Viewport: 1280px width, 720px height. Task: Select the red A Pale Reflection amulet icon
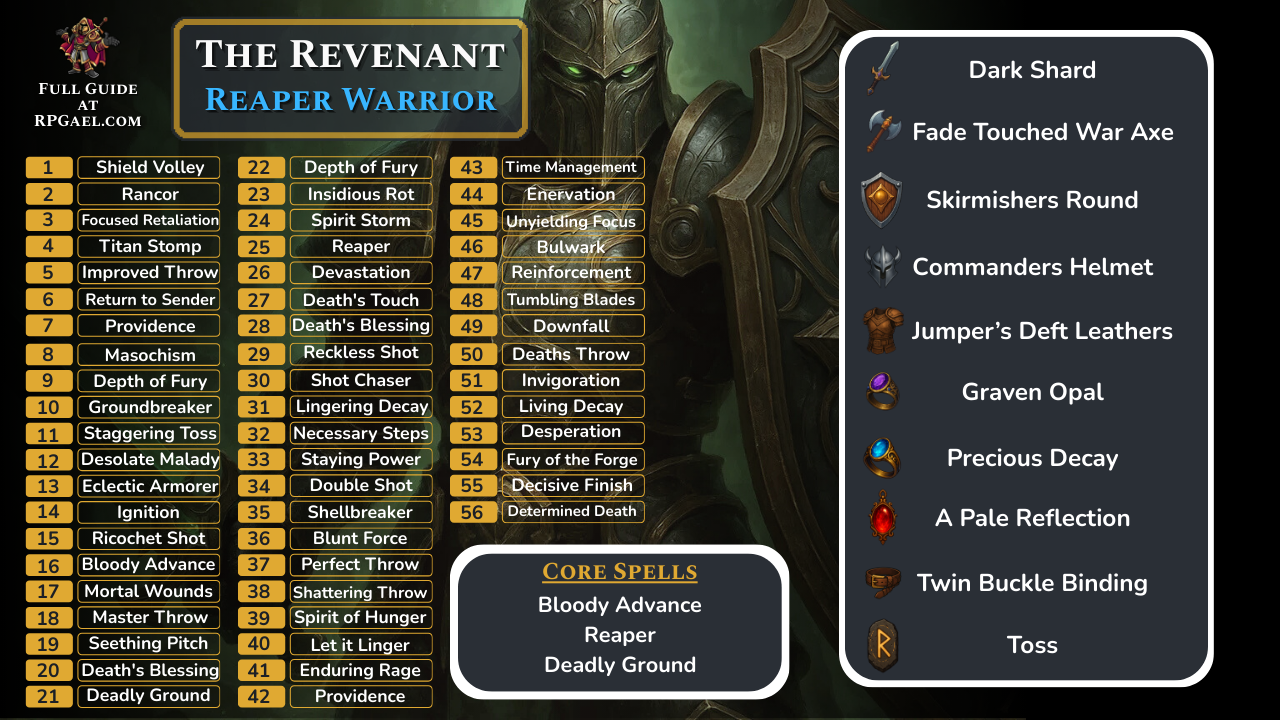pyautogui.click(x=882, y=518)
